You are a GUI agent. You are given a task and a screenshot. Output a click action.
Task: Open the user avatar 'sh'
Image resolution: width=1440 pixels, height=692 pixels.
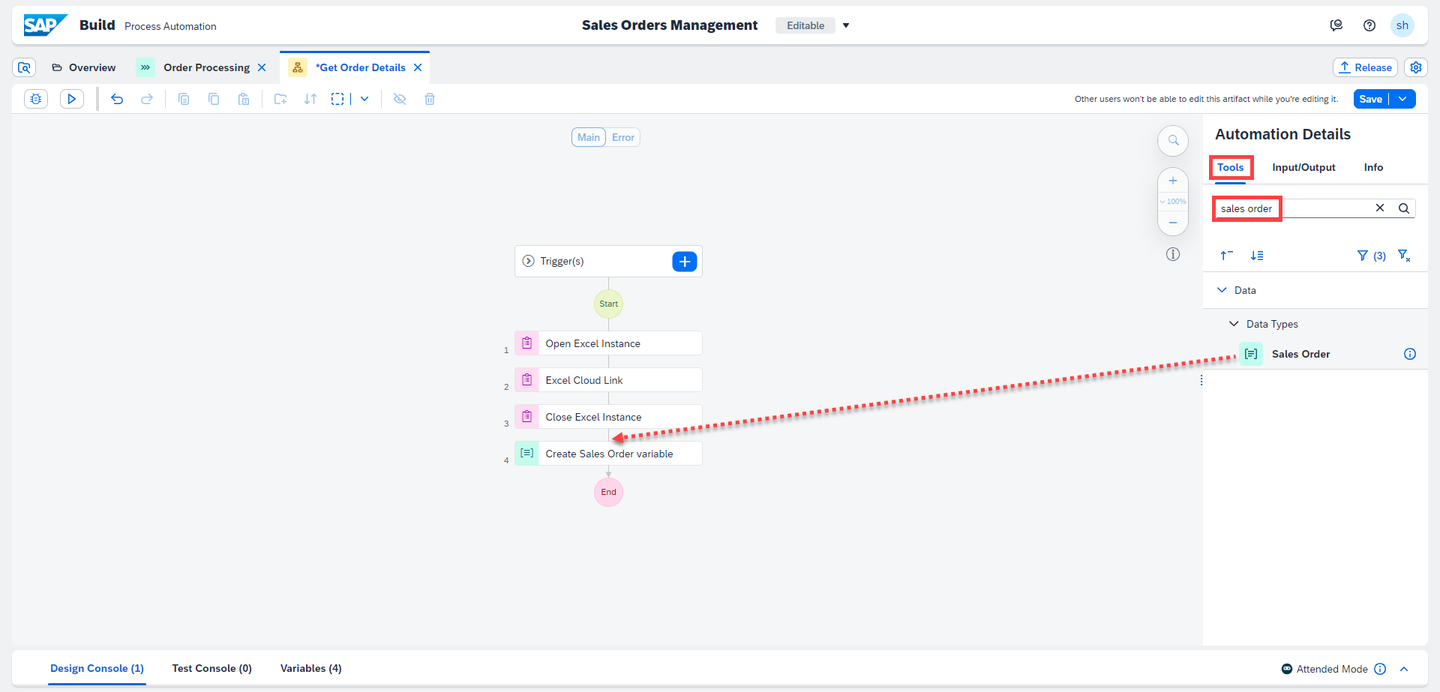(1403, 25)
